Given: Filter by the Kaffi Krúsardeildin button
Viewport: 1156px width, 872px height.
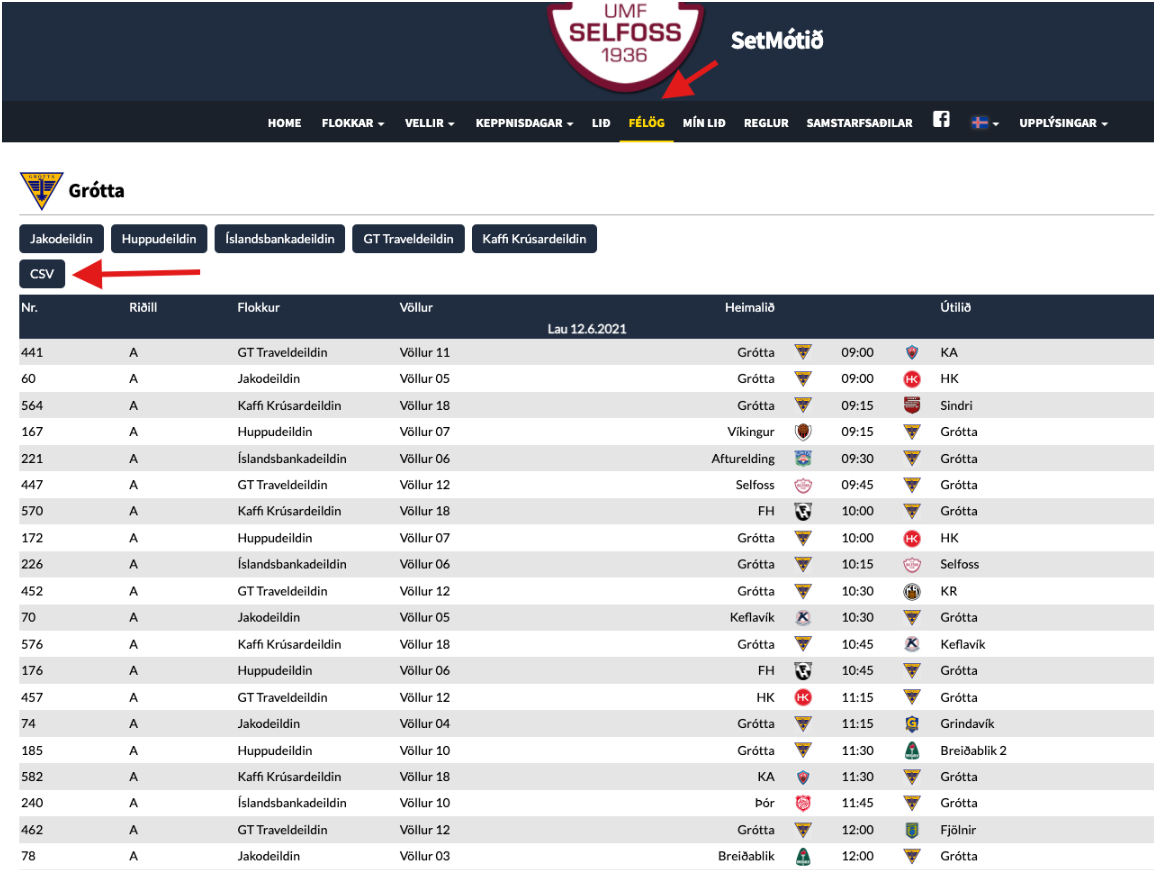Looking at the screenshot, I should point(535,239).
